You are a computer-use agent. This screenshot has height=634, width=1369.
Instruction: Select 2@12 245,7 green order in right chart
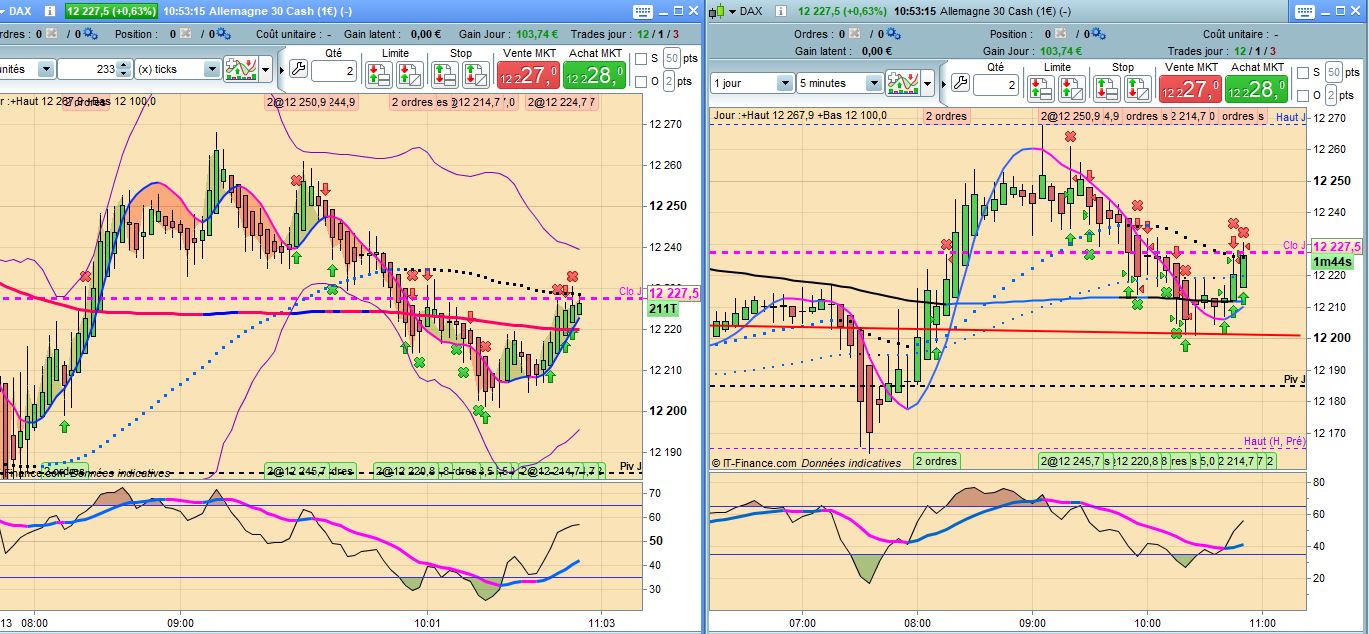(1074, 461)
